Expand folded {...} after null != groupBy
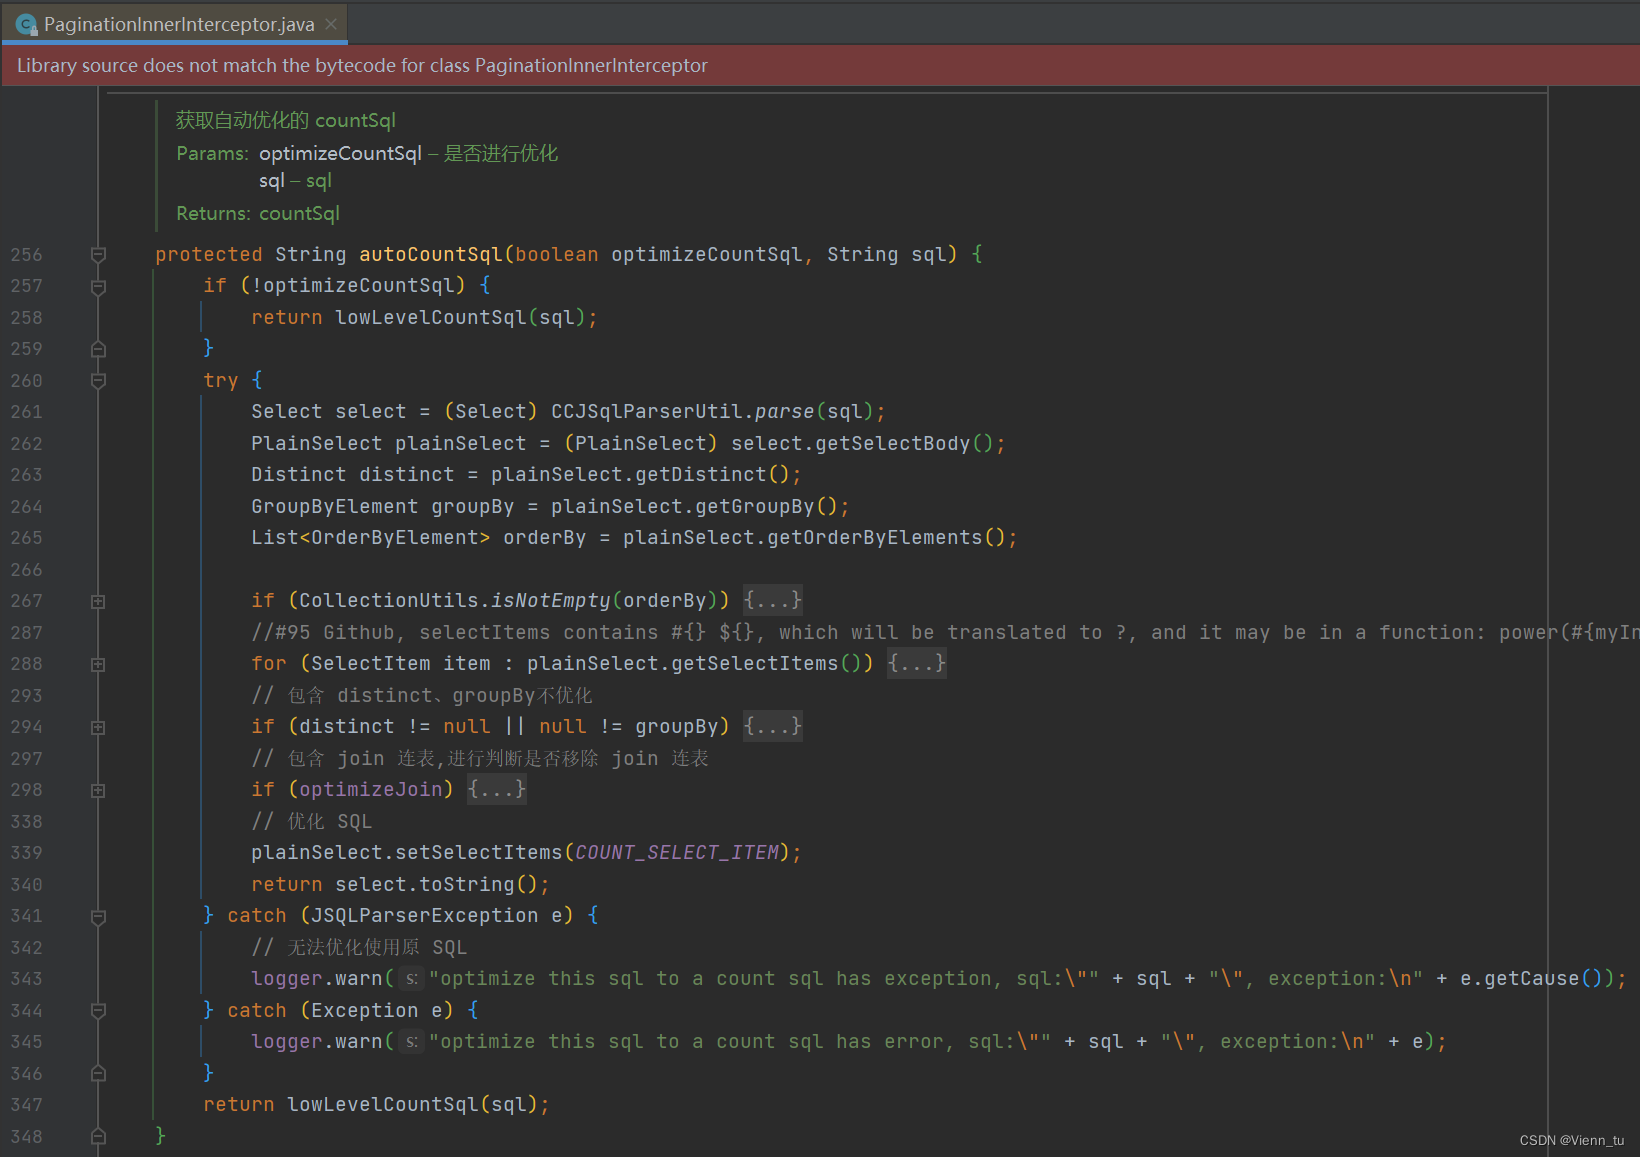Screen dimensions: 1640x1157 (x=772, y=726)
